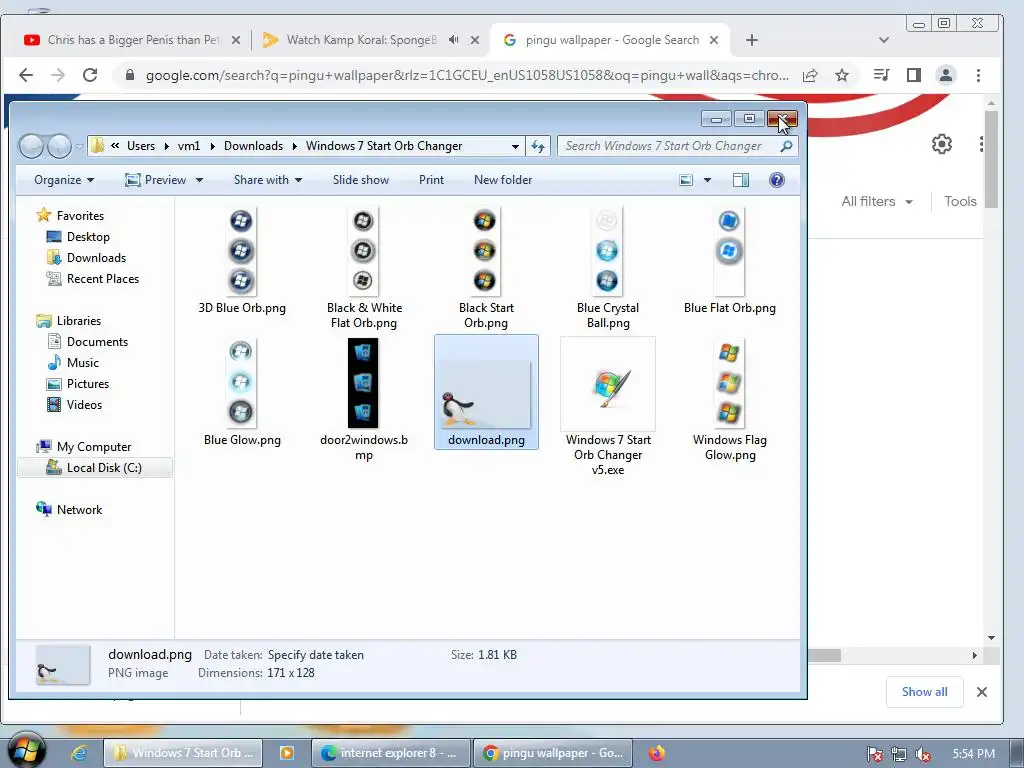Select Blue Crystal Ball.png file
This screenshot has height=768, width=1024.
coord(607,268)
